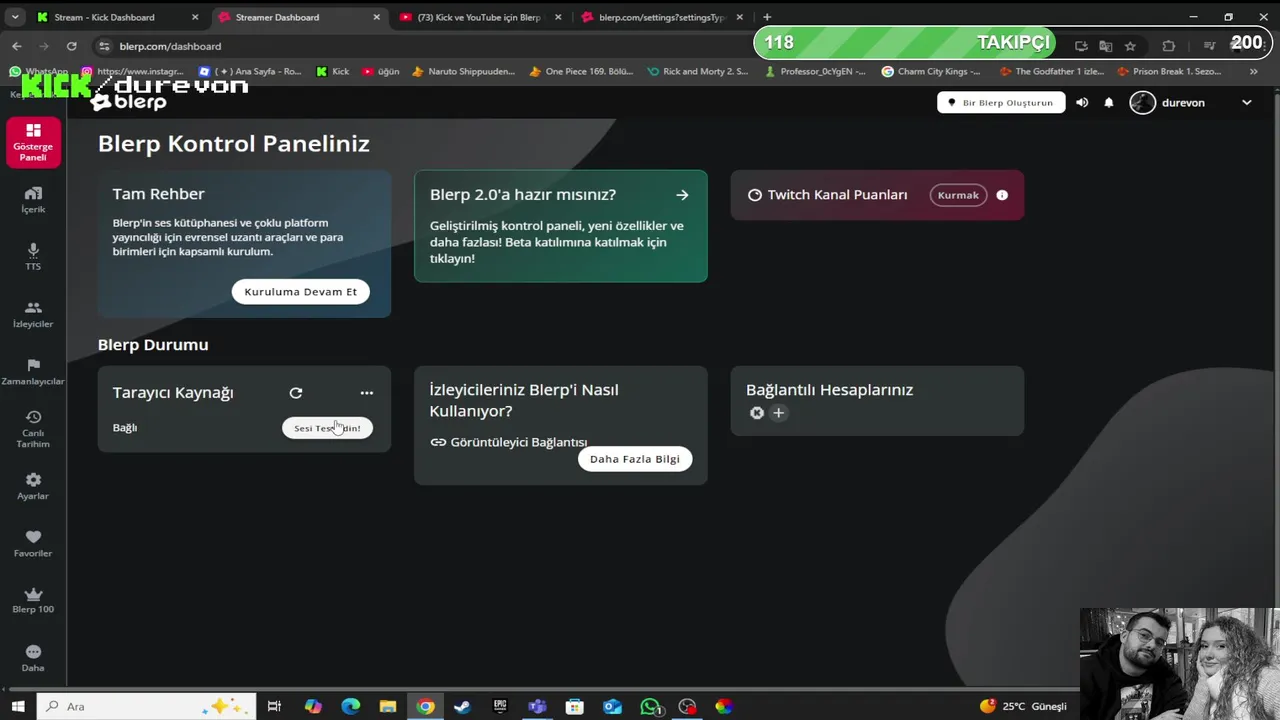The image size is (1280, 720).
Task: Open the Gösterge Paneli sidebar item
Action: click(33, 142)
